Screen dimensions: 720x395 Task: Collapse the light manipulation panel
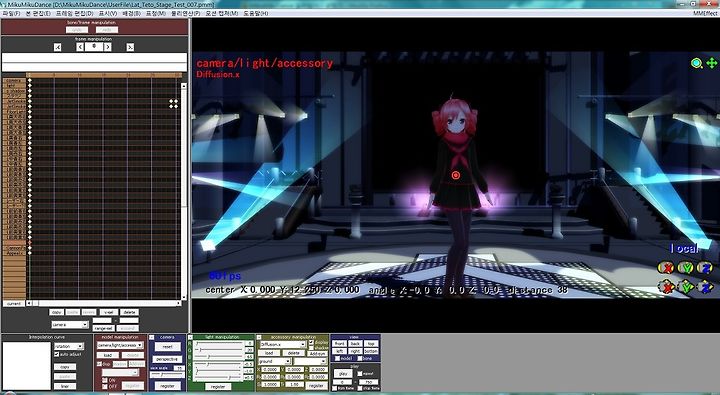[x=190, y=338]
